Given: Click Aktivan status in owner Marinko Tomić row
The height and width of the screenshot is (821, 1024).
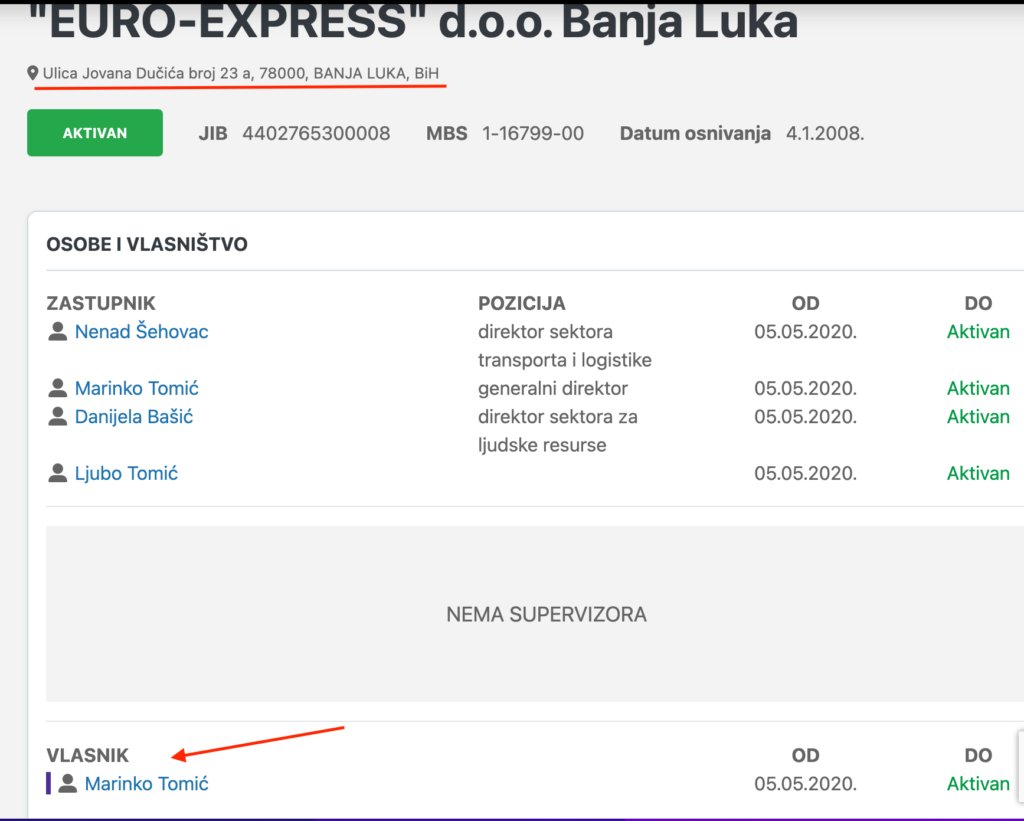Looking at the screenshot, I should point(978,784).
